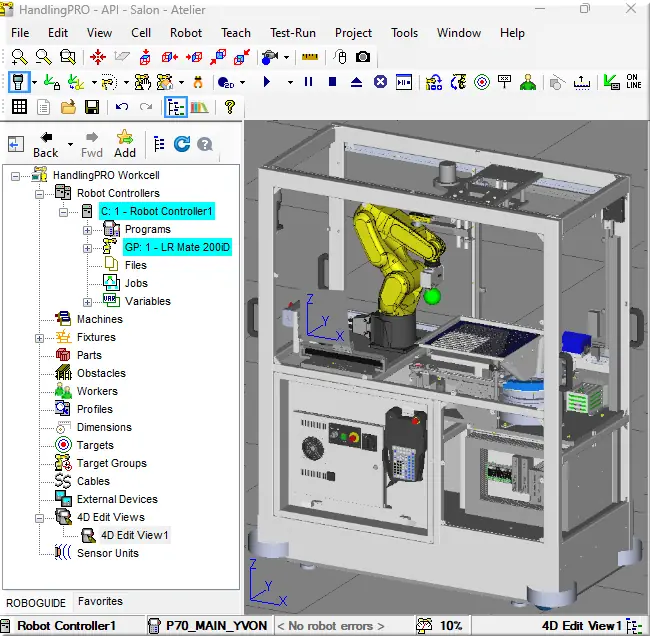Click the yellow Help question mark icon
The image size is (650, 636).
pos(230,107)
